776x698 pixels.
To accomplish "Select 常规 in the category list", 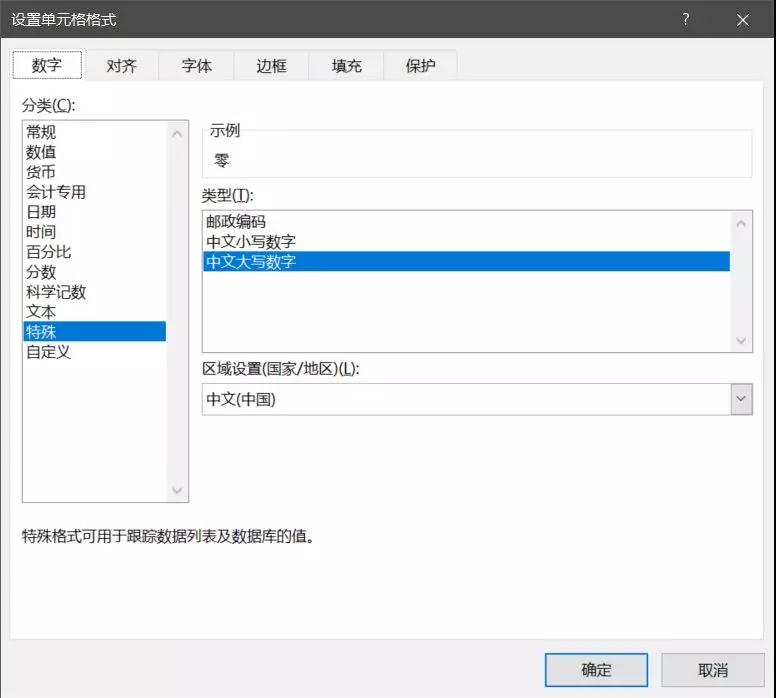I will [94, 132].
